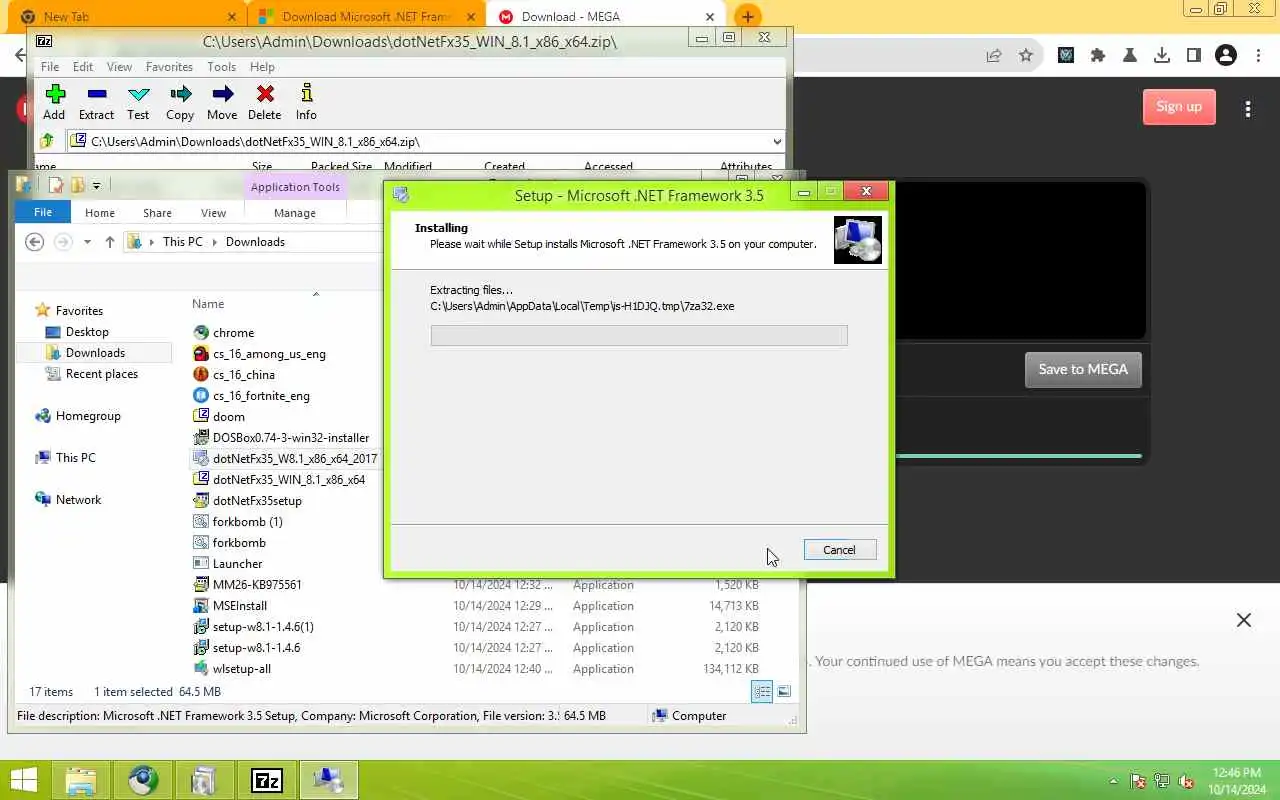Go up one folder in 7-Zip

point(46,141)
